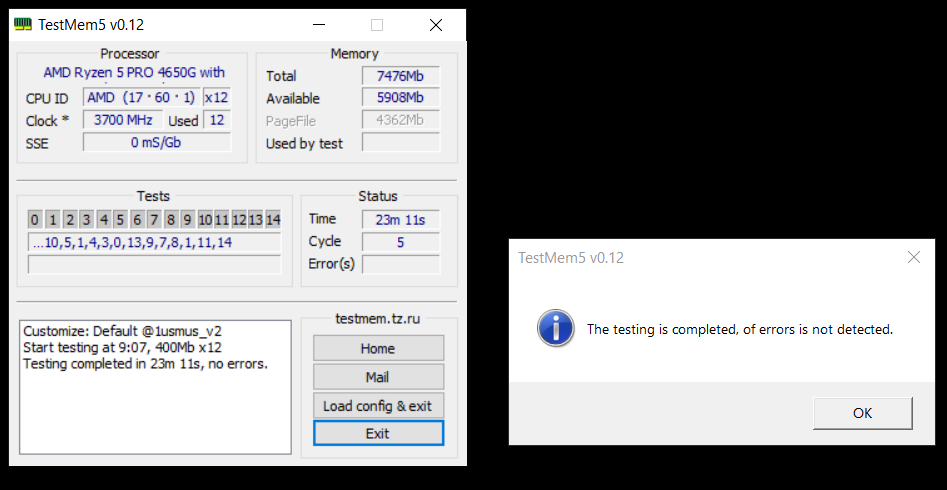Image resolution: width=947 pixels, height=490 pixels.
Task: Click the Total memory value 7476Mb
Action: 400,76
